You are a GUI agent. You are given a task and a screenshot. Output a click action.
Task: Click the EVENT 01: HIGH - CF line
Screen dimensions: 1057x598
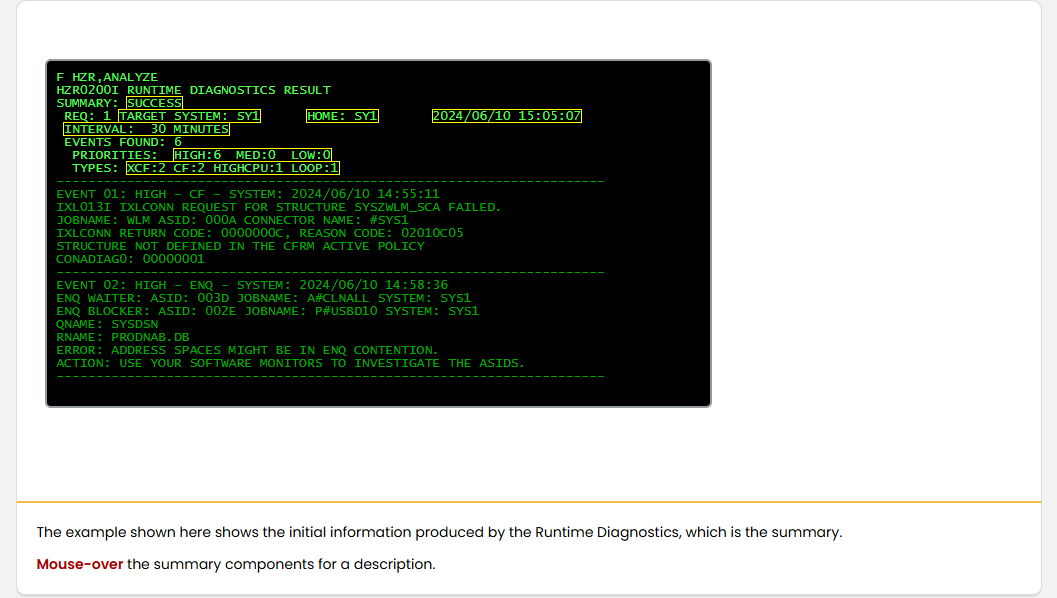(248, 194)
